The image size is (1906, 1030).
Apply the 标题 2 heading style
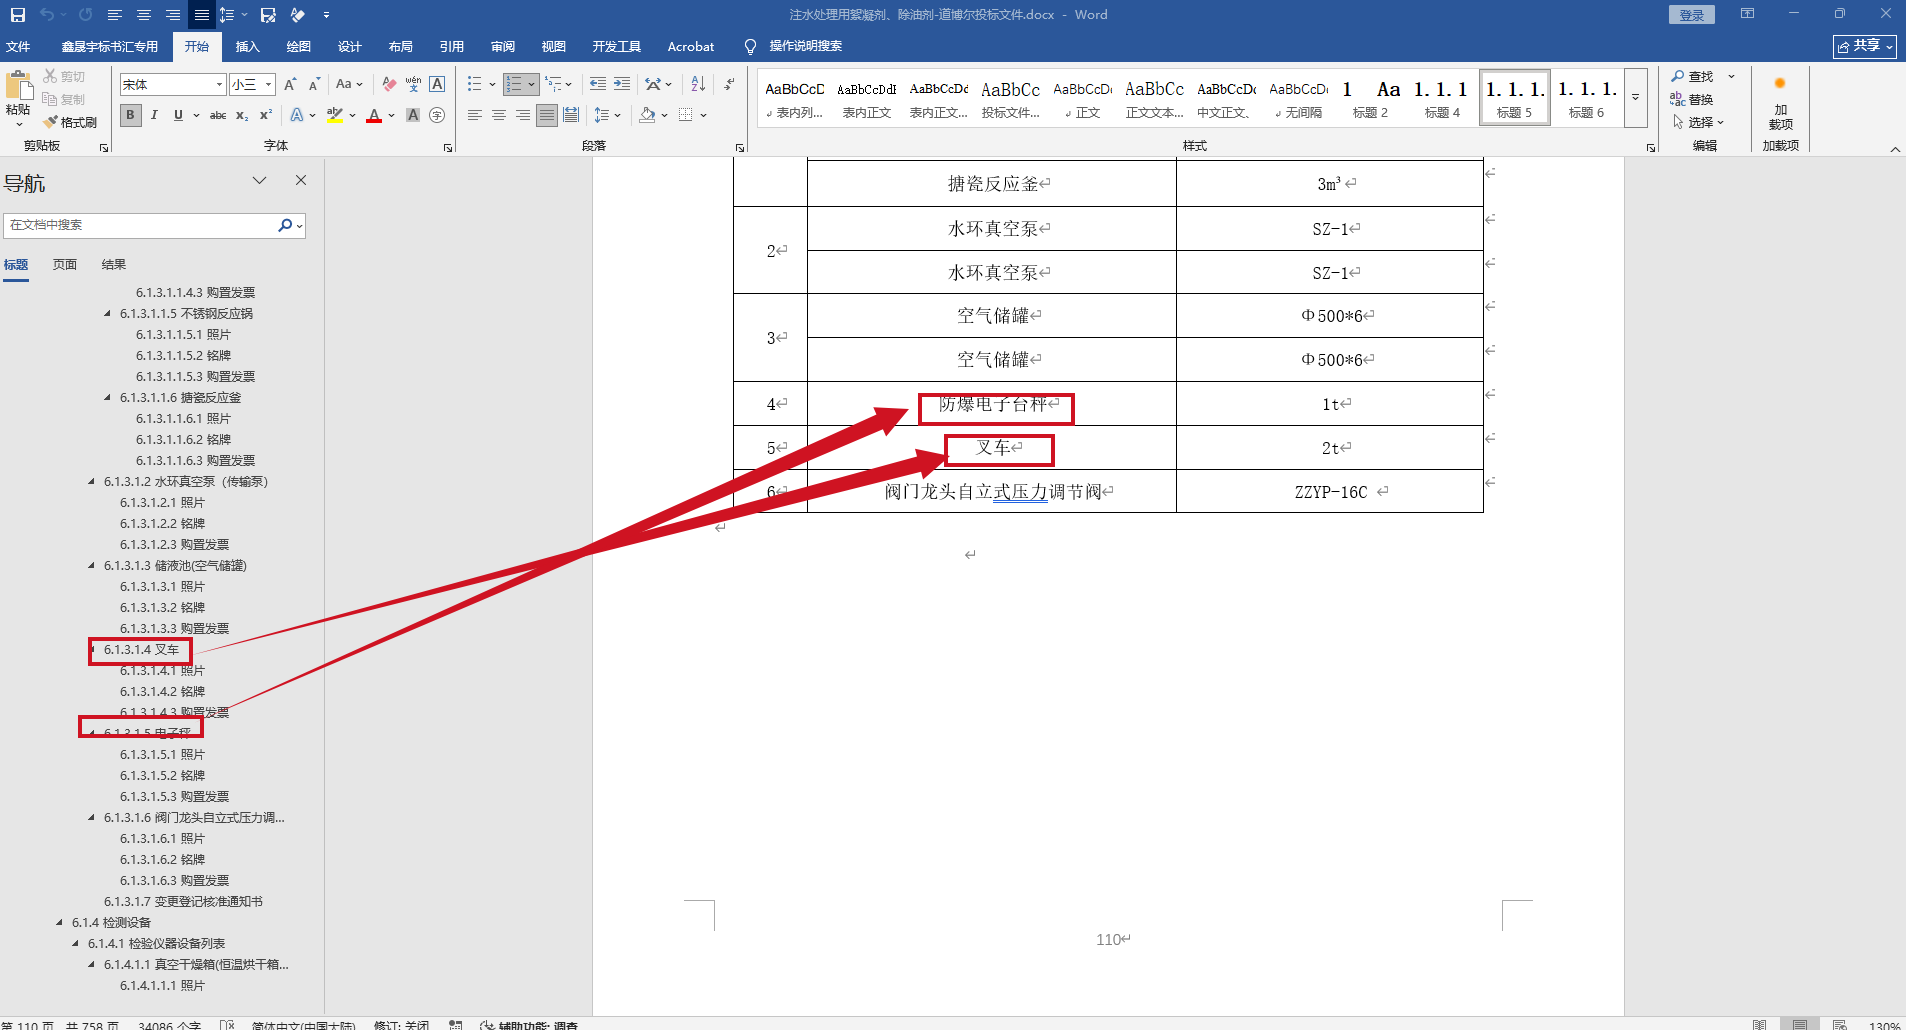(1370, 97)
